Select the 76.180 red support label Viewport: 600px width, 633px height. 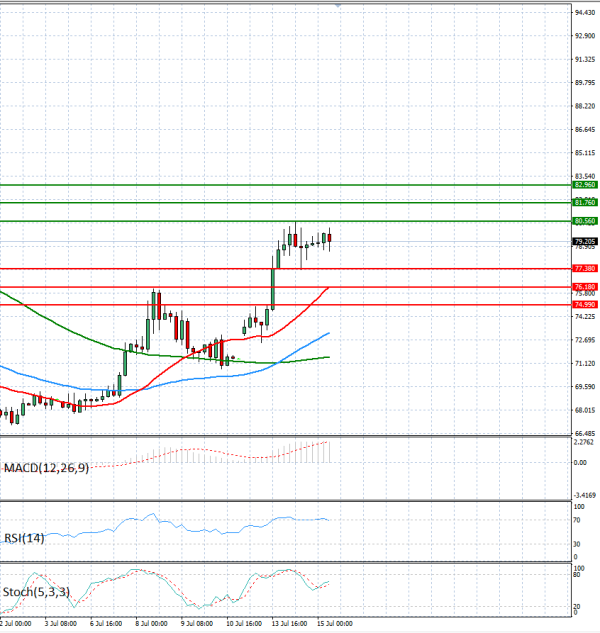tap(585, 287)
